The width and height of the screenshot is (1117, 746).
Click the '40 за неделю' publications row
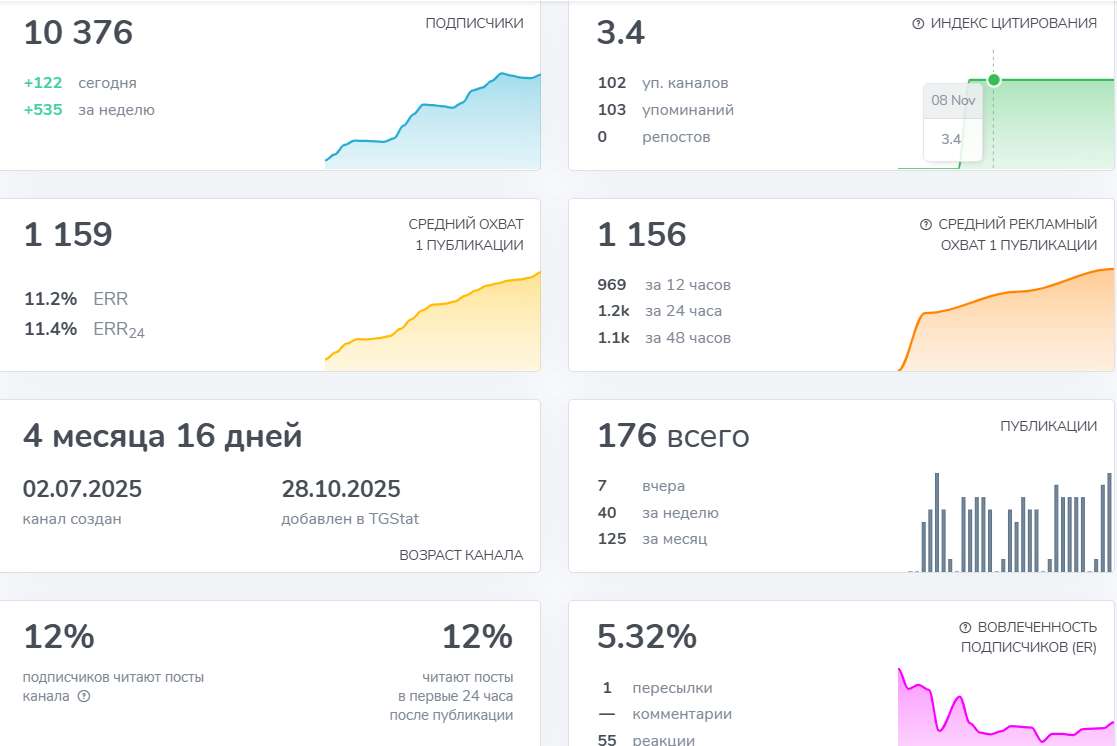tap(658, 512)
